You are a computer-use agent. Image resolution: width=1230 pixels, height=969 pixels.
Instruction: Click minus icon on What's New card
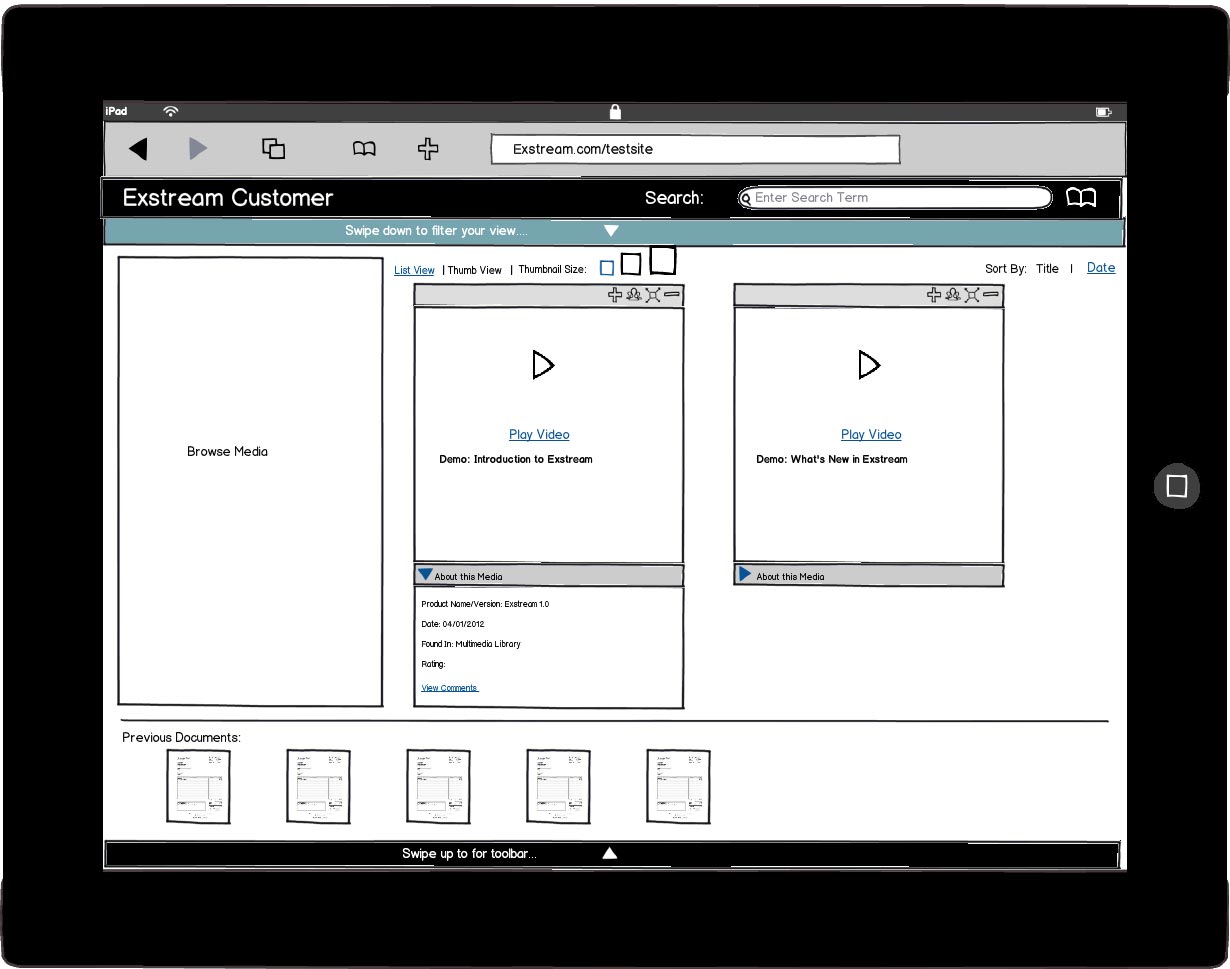point(990,295)
